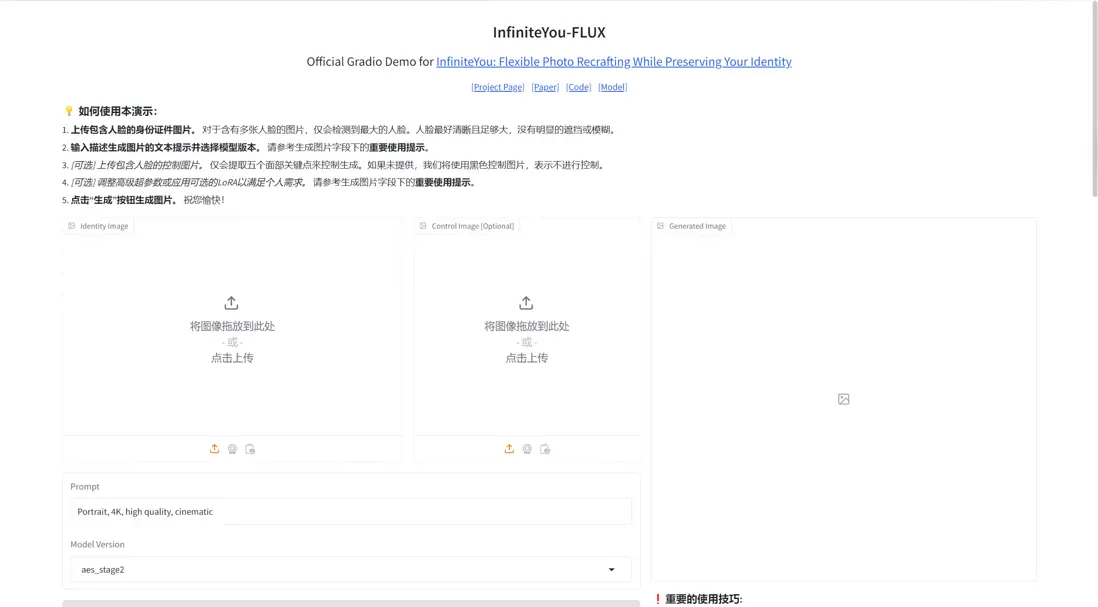Open the Model Version dropdown arrow
Screen dimensions: 1098x607
(x=611, y=570)
